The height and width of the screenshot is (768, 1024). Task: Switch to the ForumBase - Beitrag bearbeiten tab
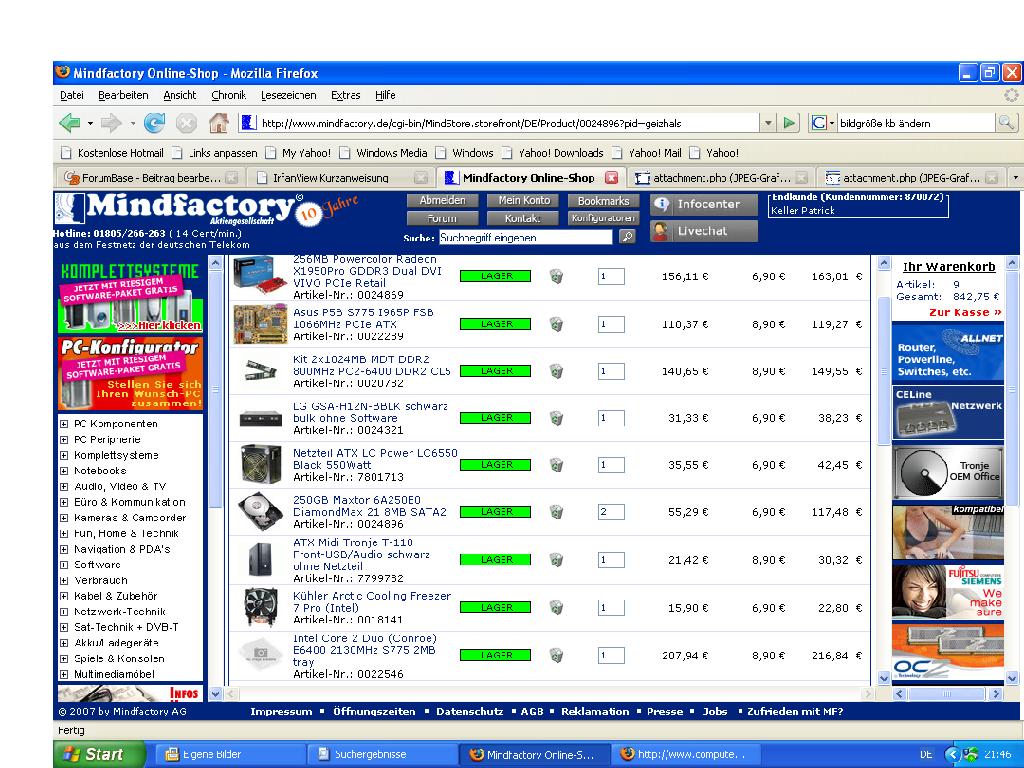click(x=151, y=178)
